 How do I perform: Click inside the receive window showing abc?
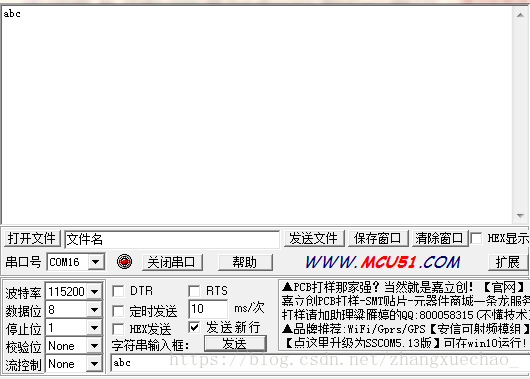[x=257, y=115]
